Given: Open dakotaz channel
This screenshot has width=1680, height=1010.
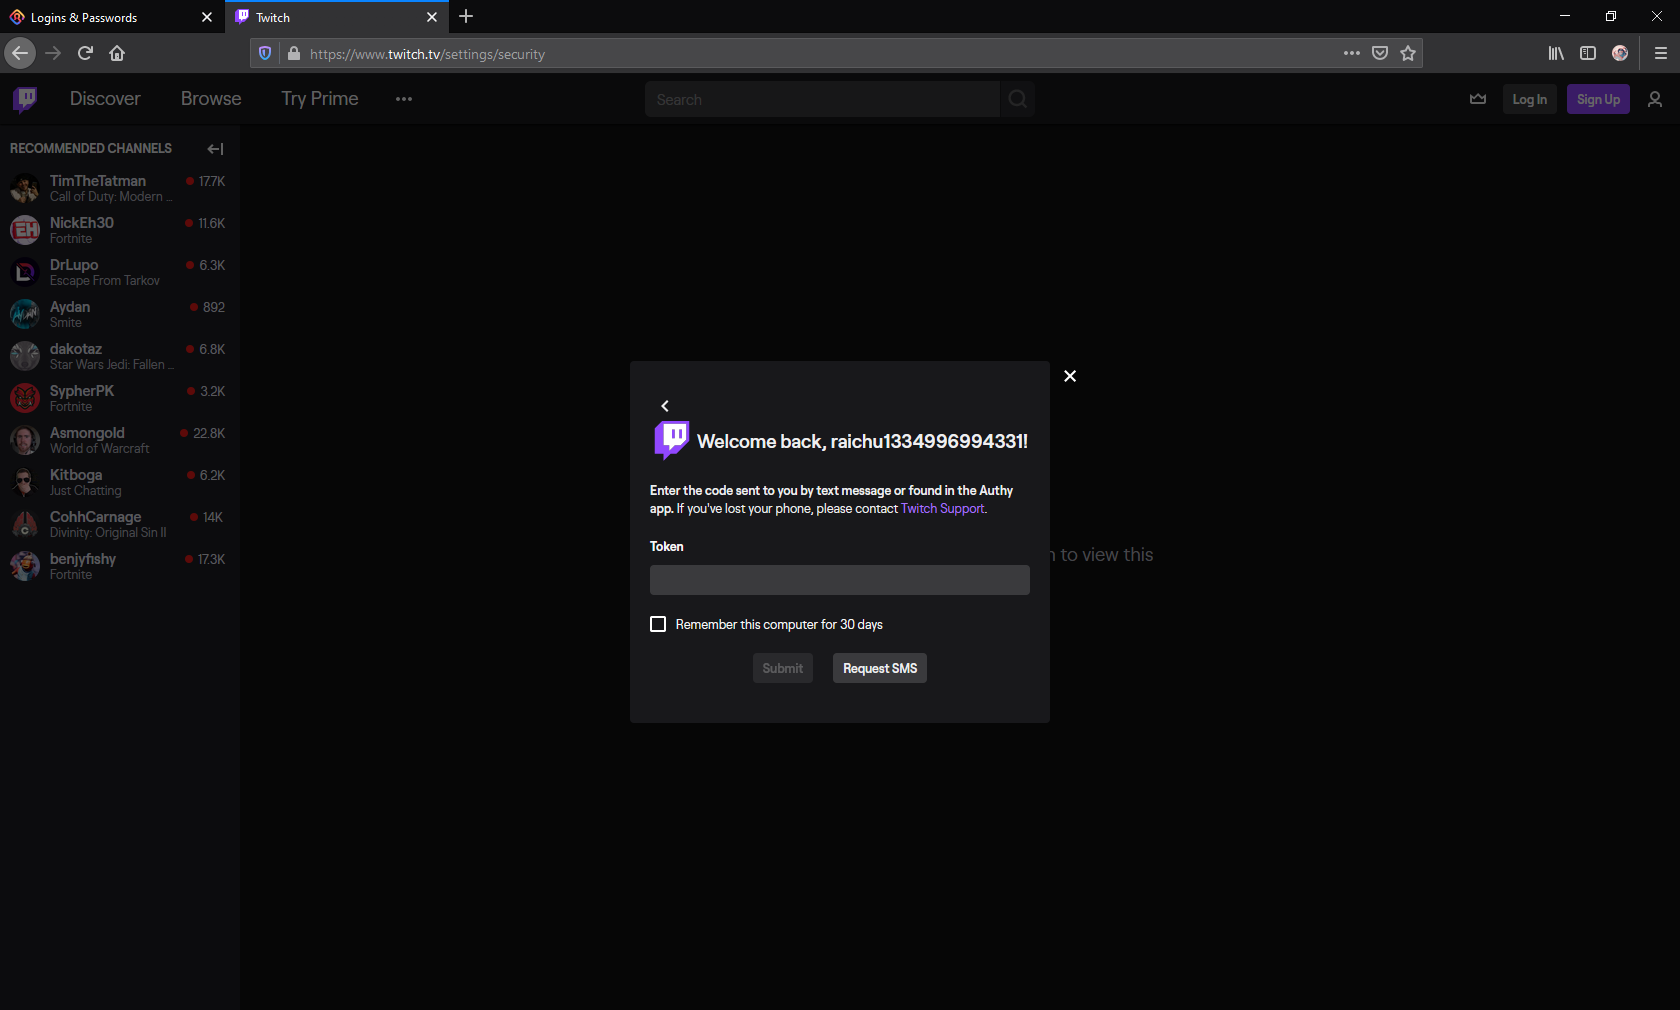Looking at the screenshot, I should click(118, 356).
